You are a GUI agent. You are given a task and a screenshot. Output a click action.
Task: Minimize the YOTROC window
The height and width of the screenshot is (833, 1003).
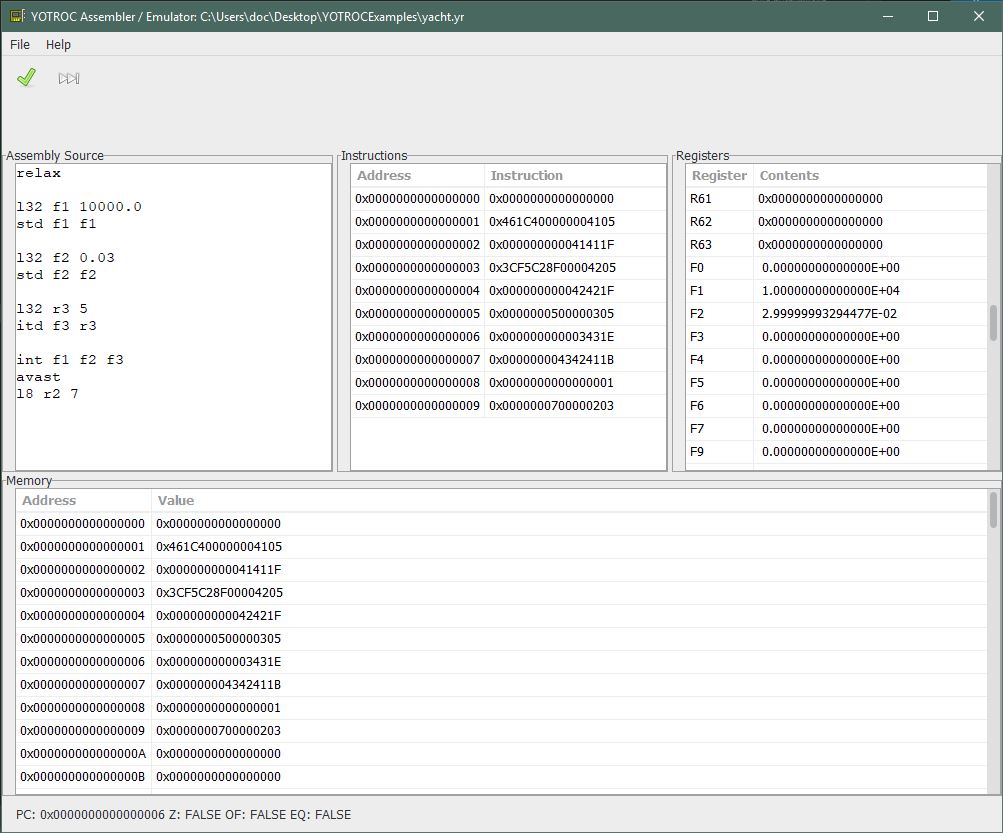[888, 16]
